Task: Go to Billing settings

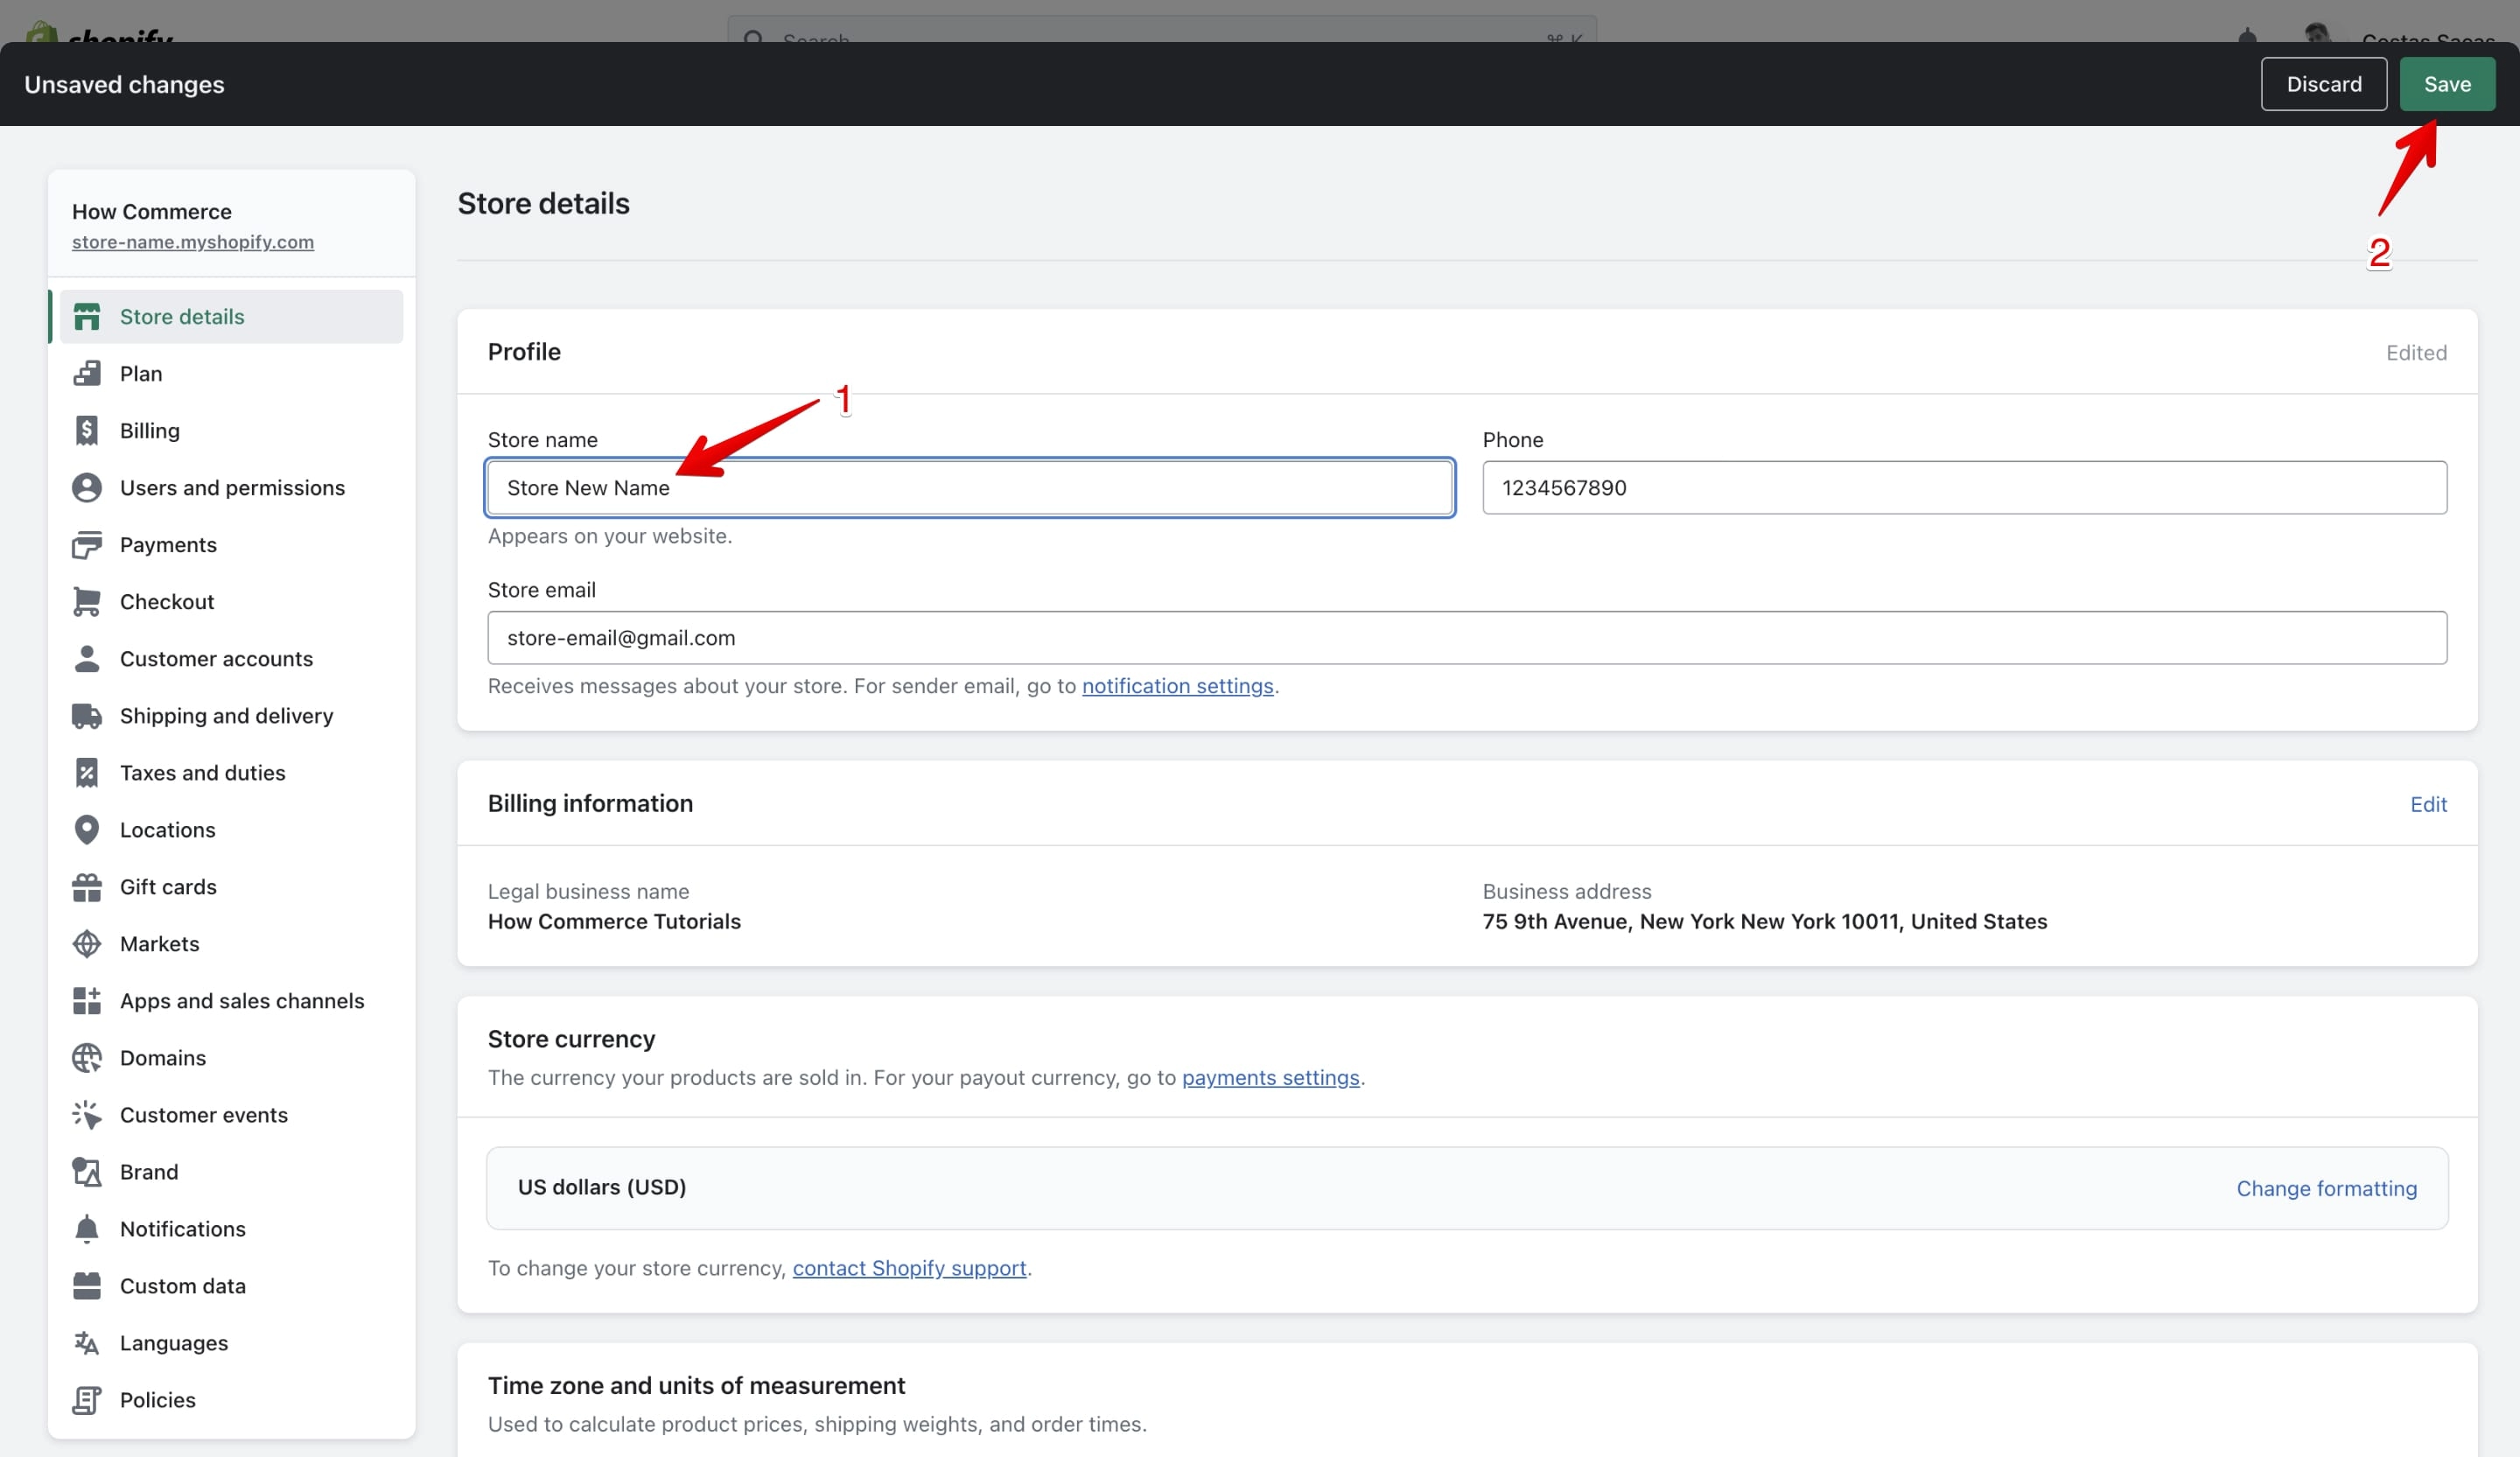Action: 231,431
